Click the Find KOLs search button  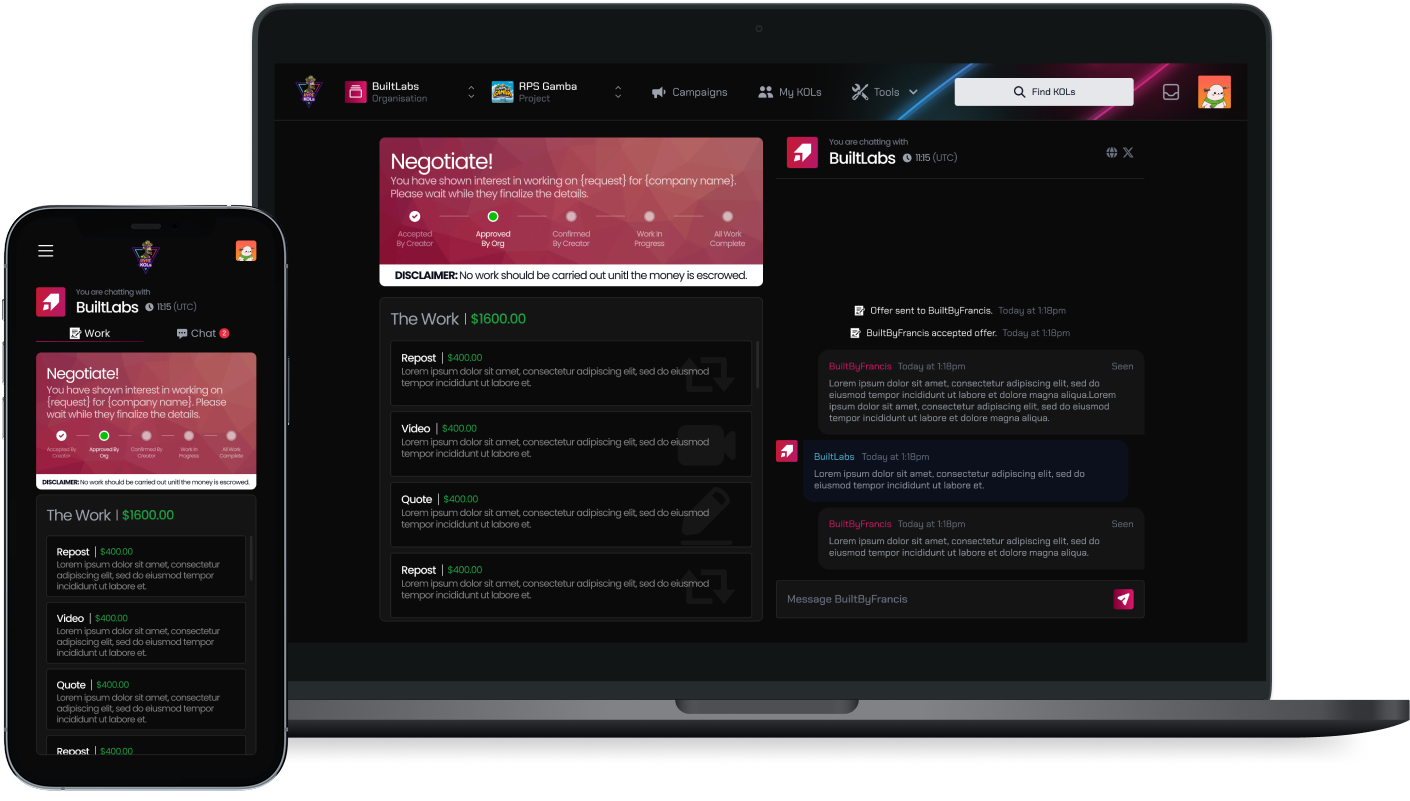(1044, 92)
